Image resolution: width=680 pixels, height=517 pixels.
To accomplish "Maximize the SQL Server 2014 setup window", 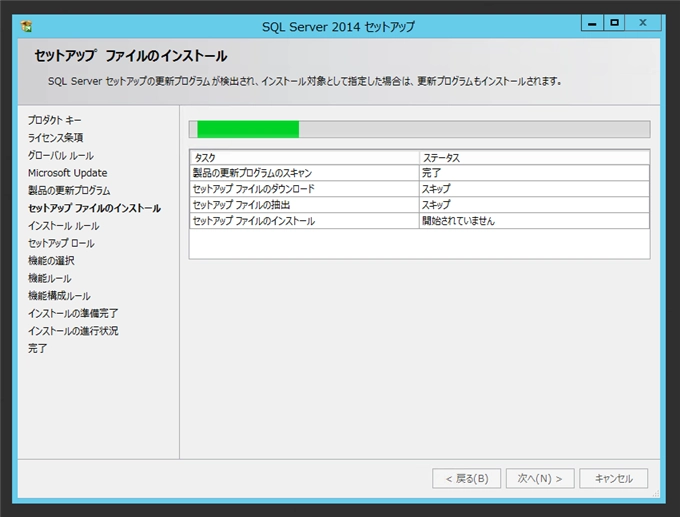I will coord(614,23).
